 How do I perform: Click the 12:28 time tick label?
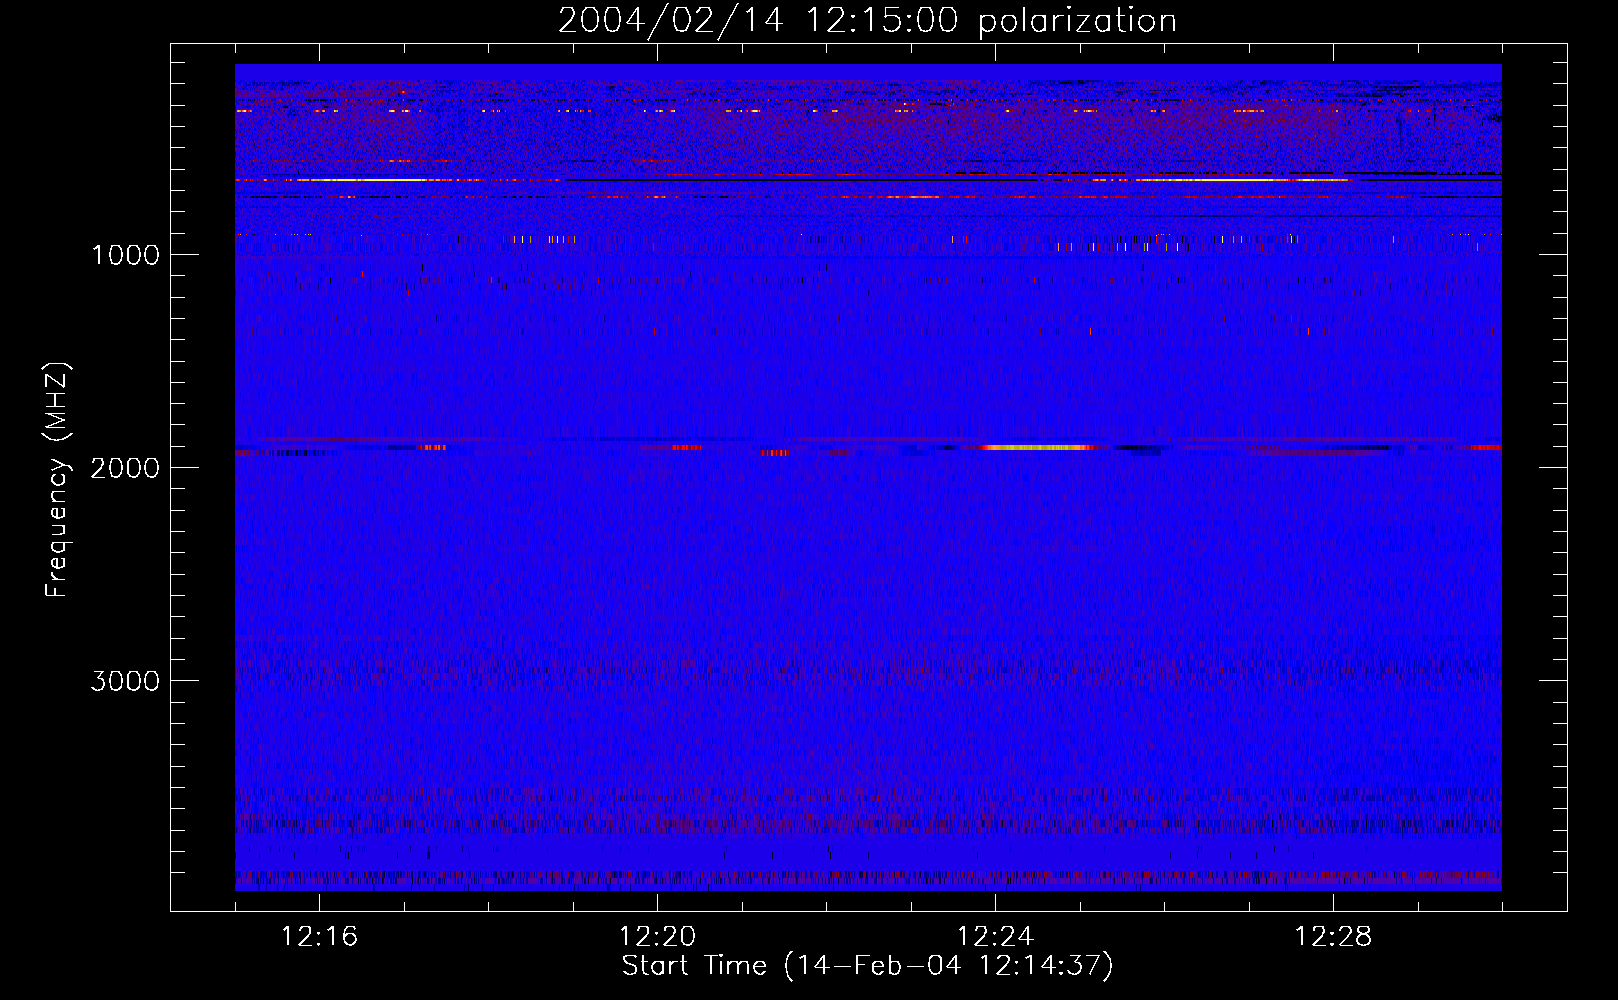[1333, 937]
